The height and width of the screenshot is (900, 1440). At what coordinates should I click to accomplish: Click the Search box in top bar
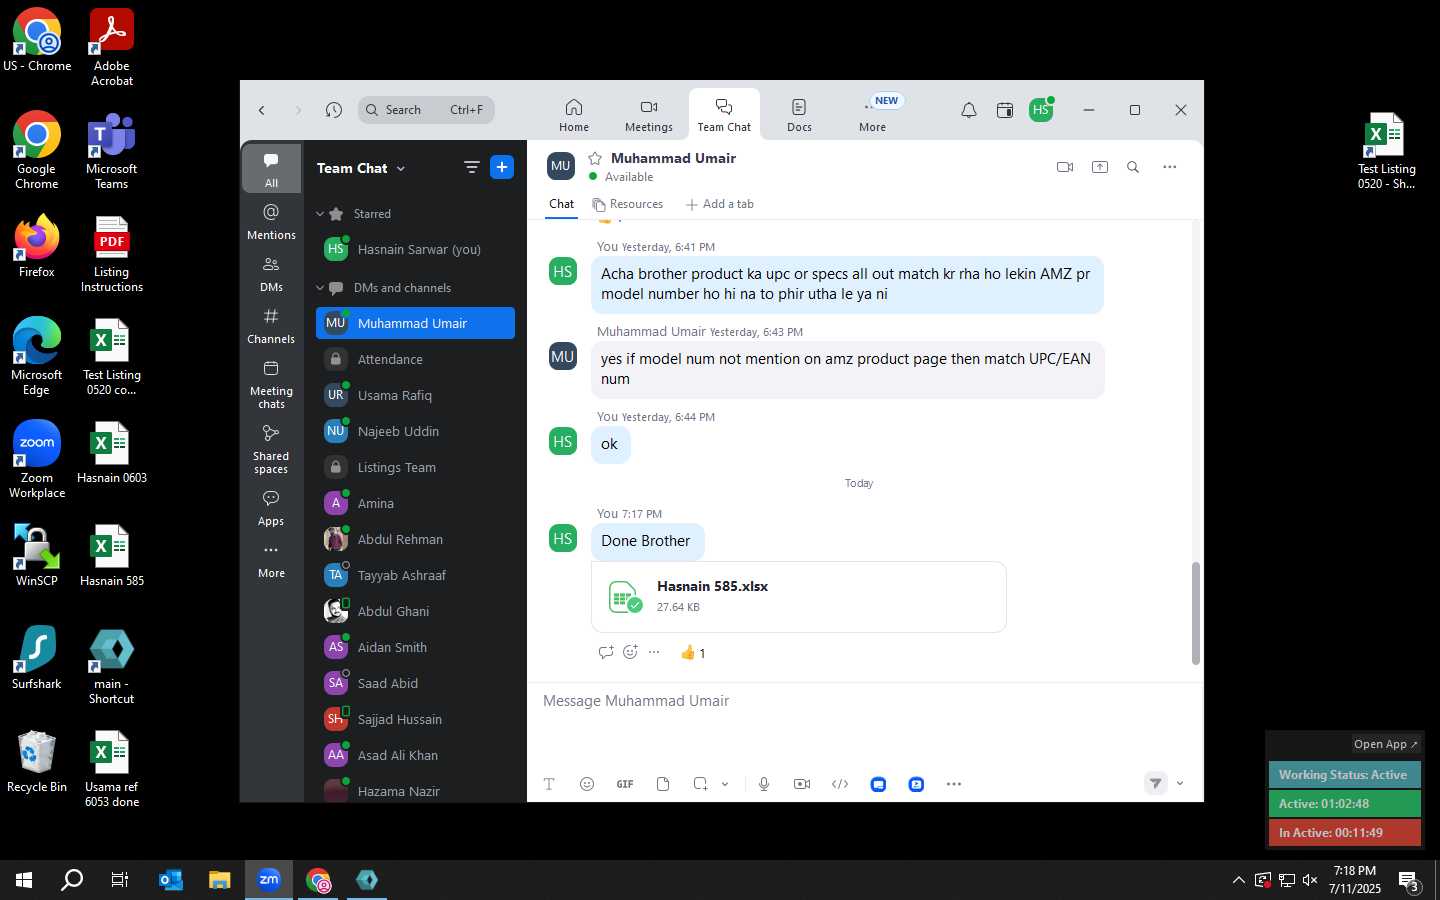click(426, 110)
